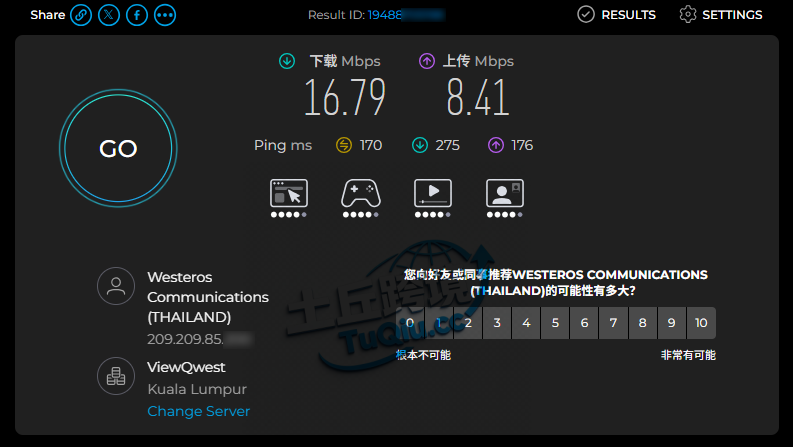Rate recommendation score 9

click(x=672, y=323)
